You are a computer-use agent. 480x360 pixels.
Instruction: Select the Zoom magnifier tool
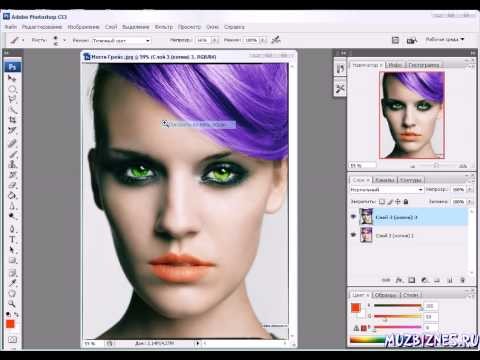tap(12, 304)
